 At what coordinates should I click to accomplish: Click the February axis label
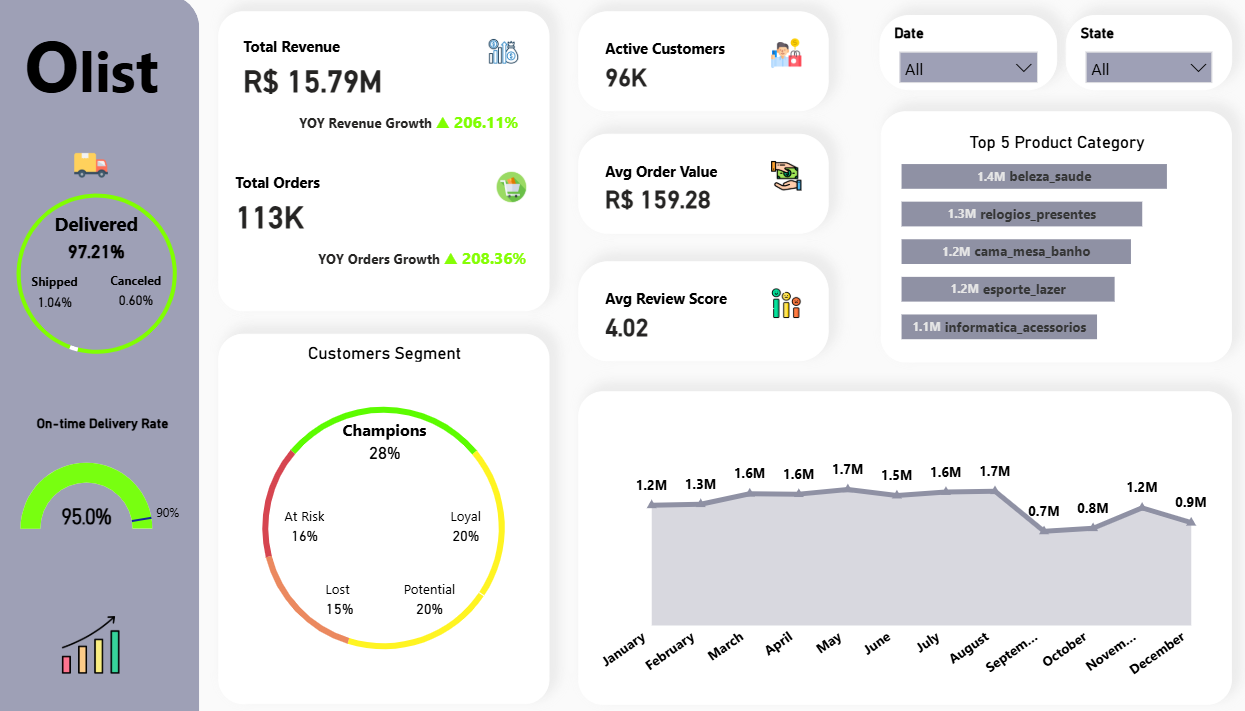coord(672,651)
